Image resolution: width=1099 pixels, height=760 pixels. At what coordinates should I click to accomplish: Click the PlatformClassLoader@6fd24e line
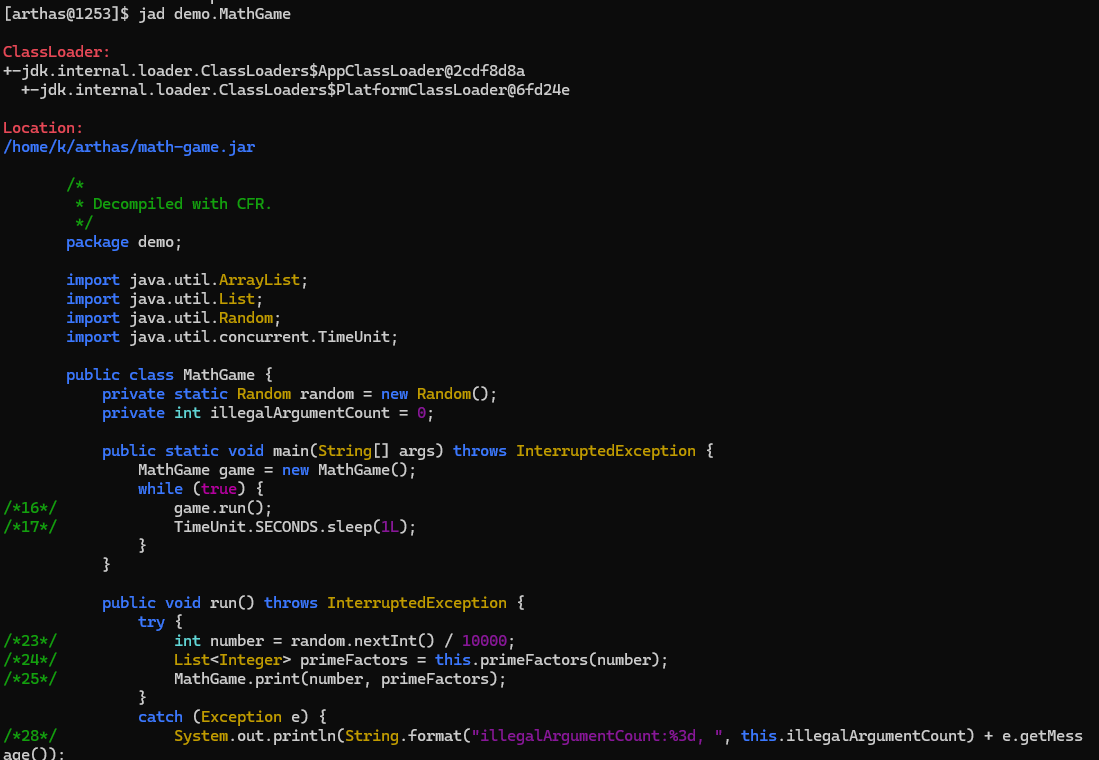point(295,90)
